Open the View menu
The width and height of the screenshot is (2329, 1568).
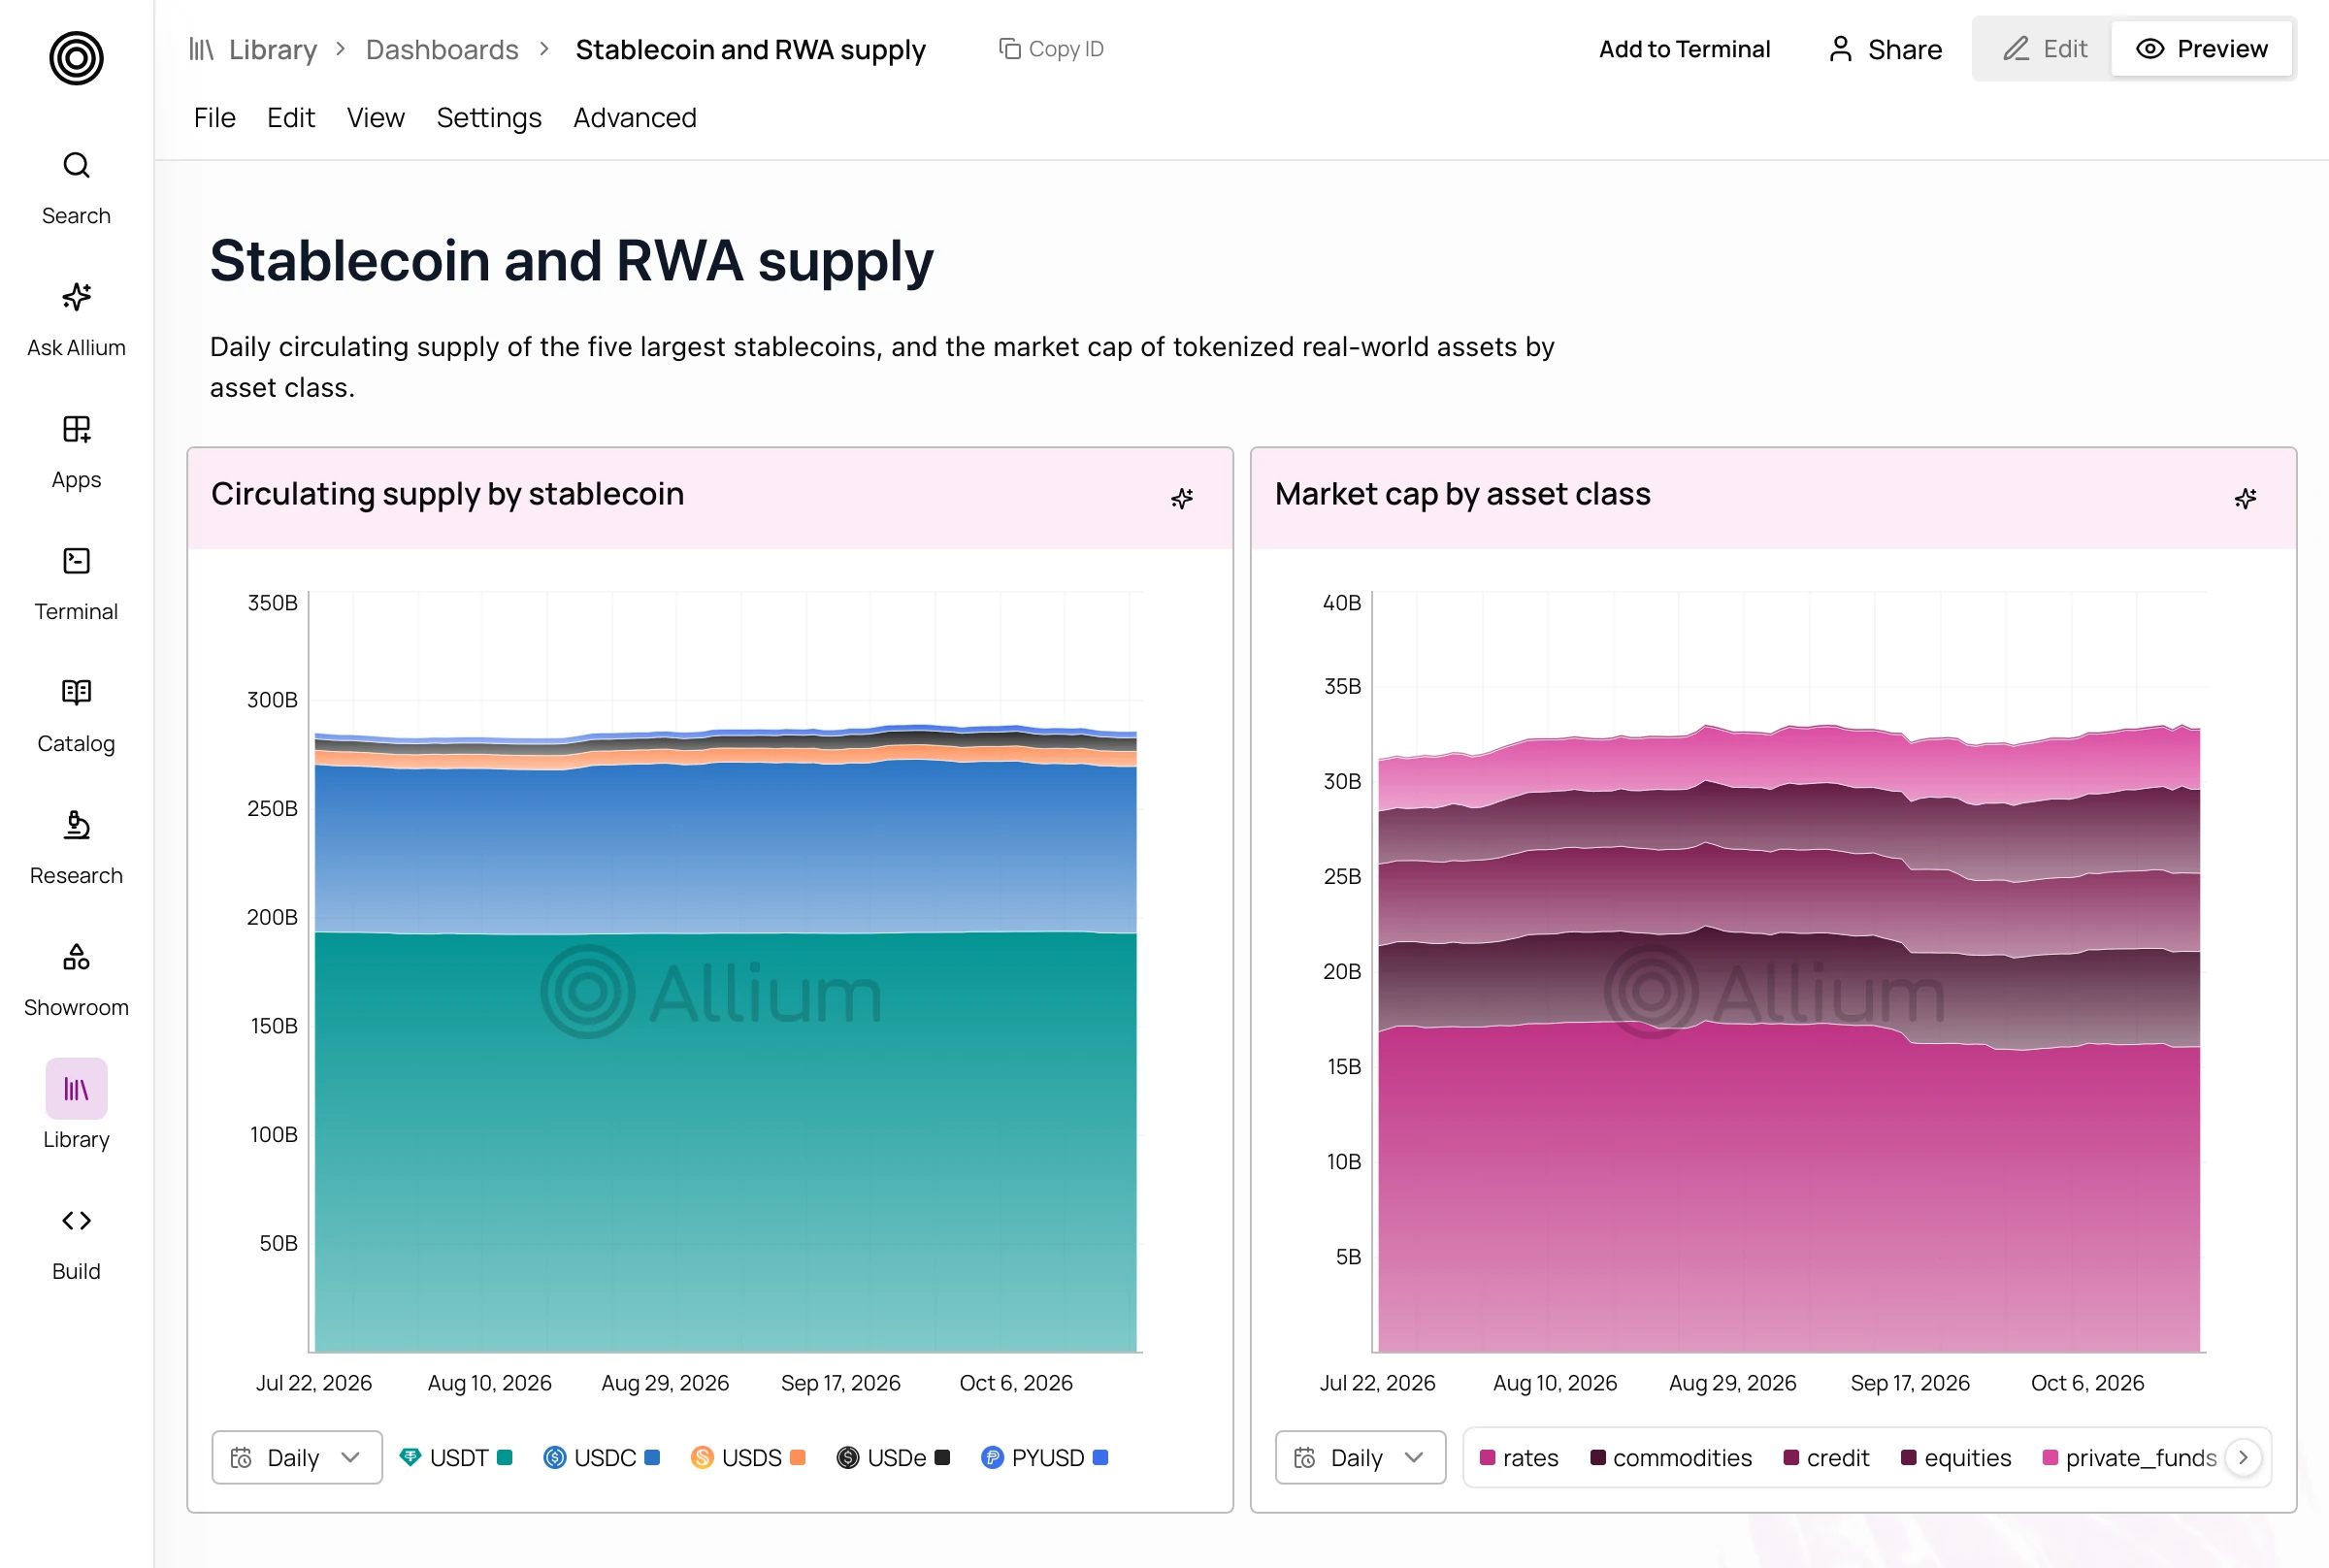click(376, 118)
